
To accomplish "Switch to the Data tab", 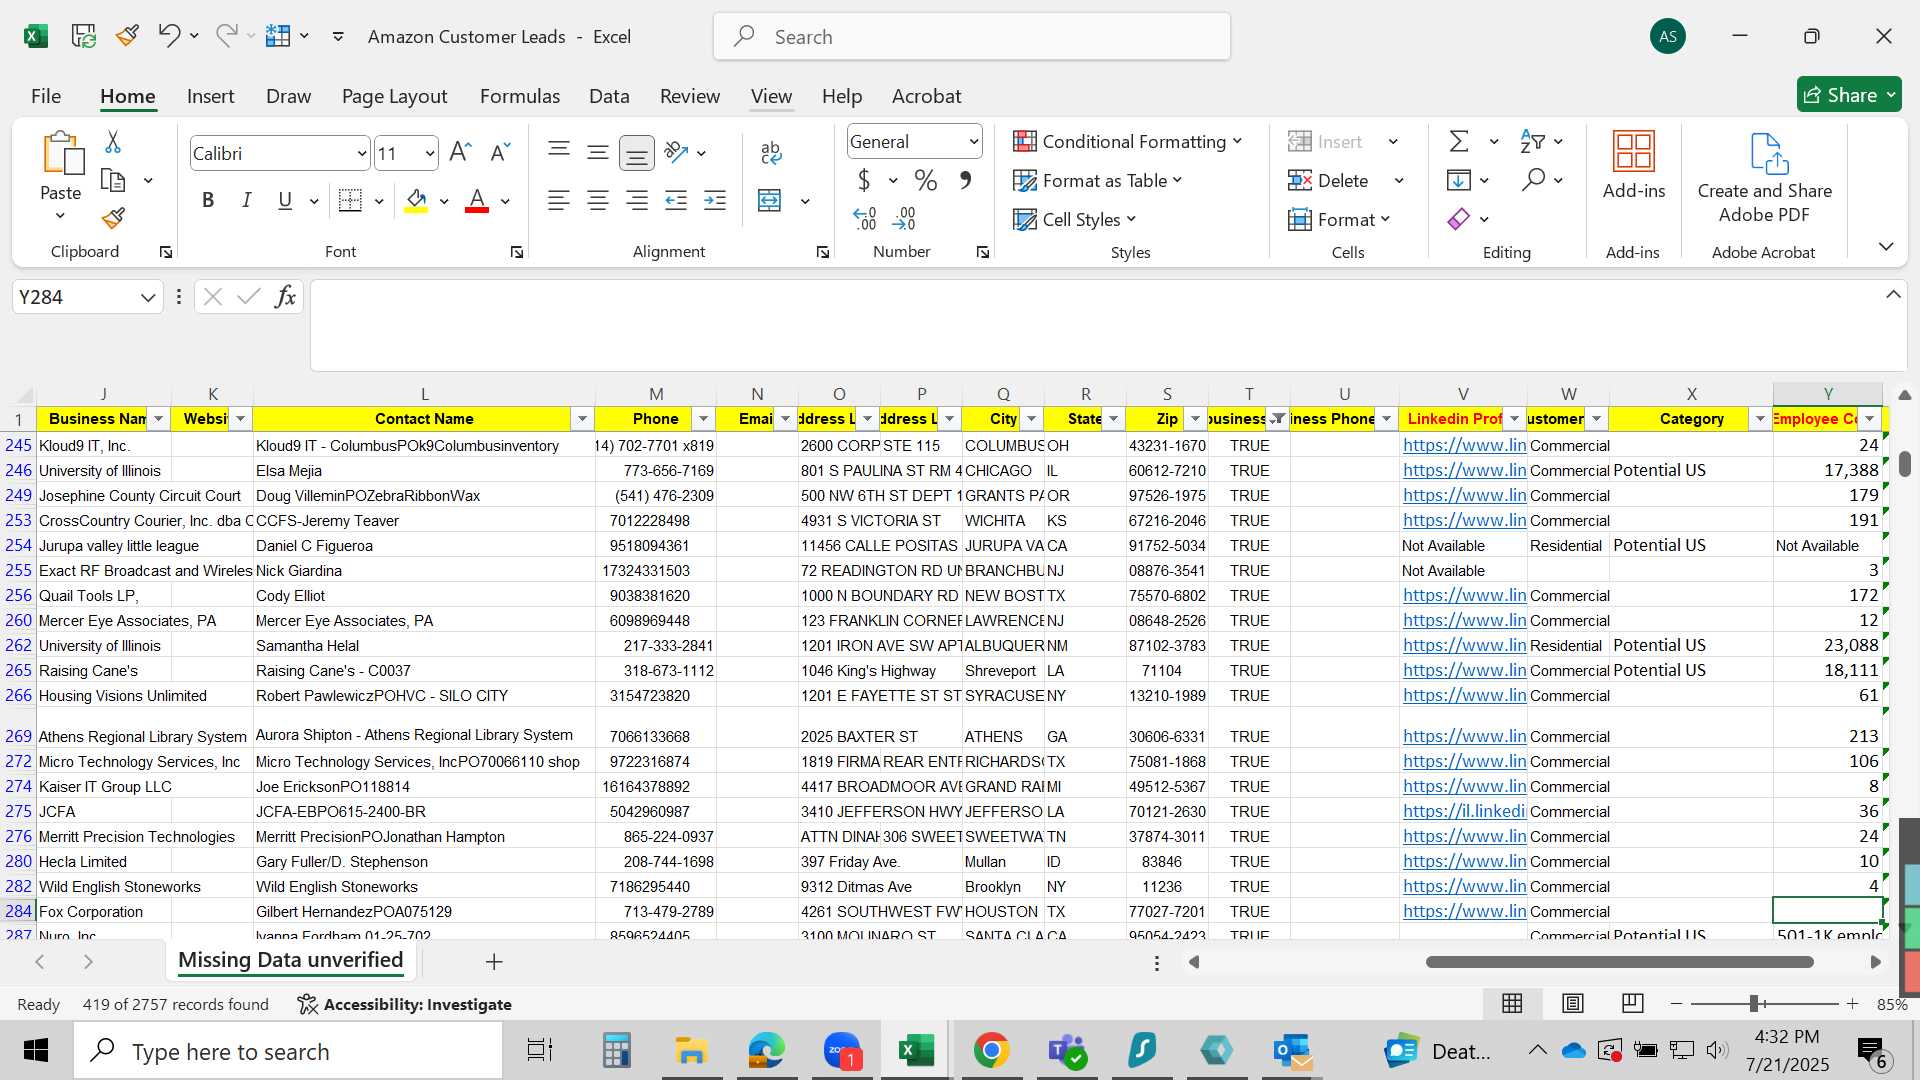I will [609, 96].
